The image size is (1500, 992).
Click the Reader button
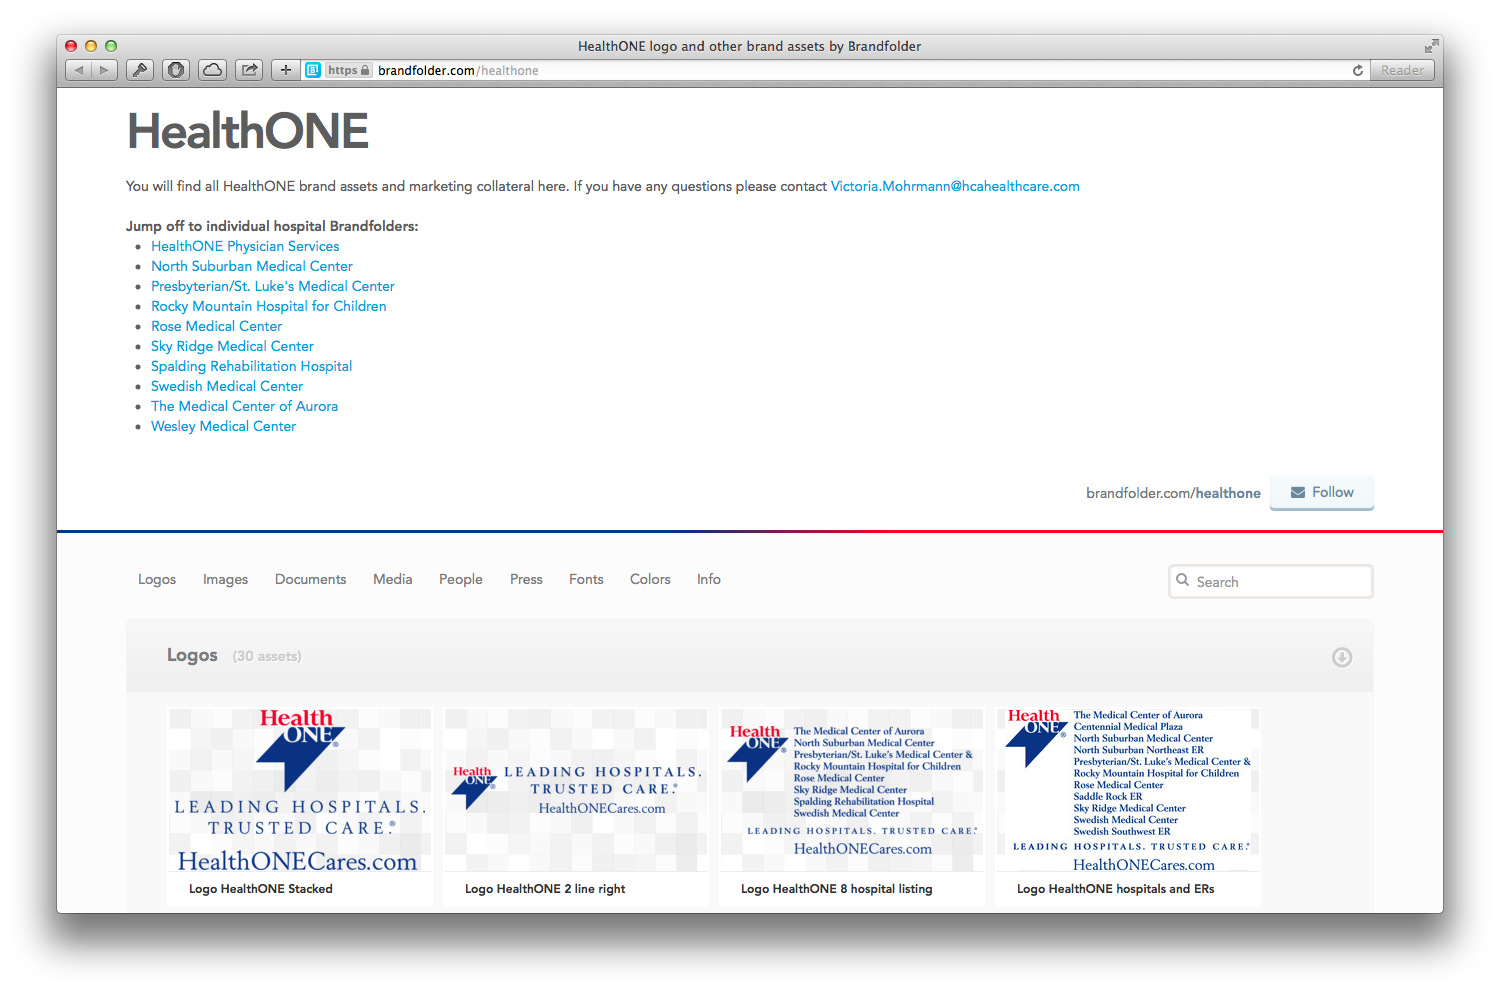coord(1402,70)
